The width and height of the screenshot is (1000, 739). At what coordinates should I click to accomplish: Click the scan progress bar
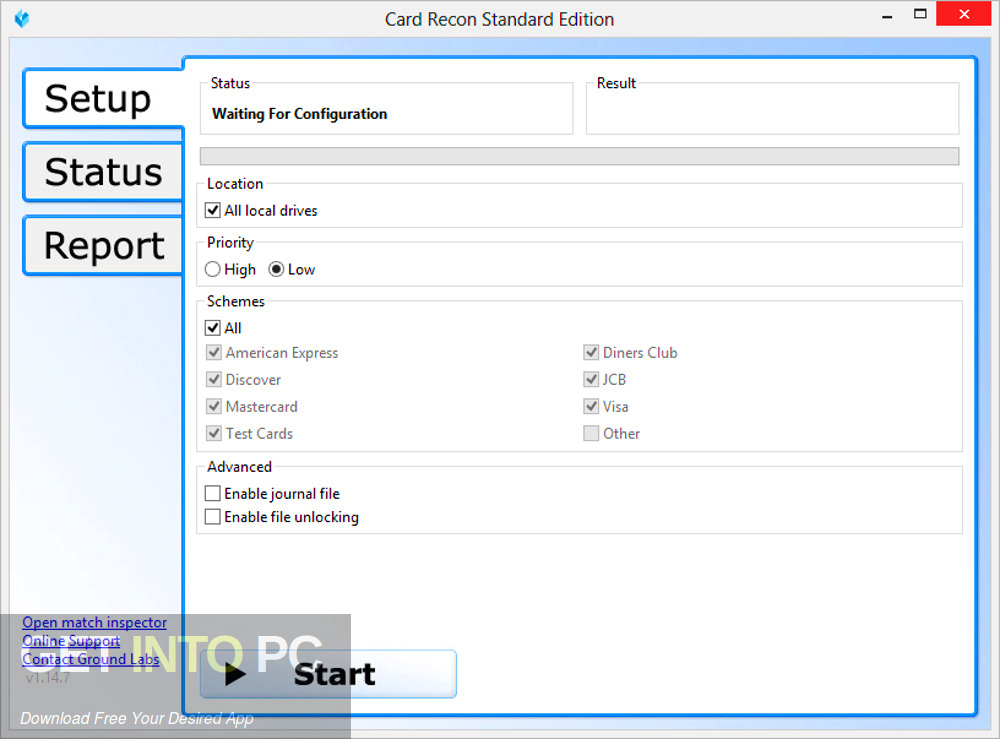[x=579, y=156]
